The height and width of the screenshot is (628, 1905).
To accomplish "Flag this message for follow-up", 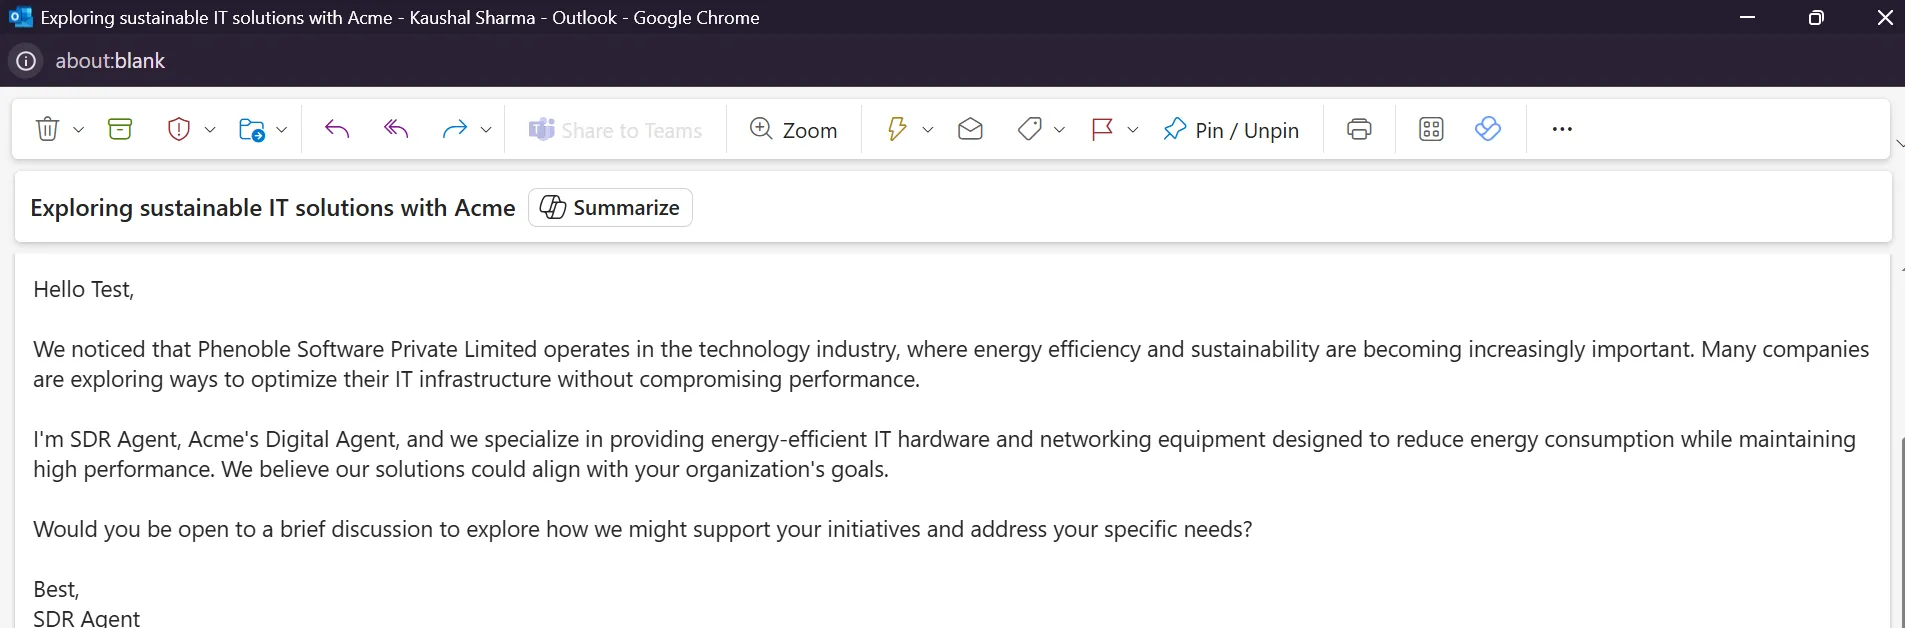I will click(x=1102, y=129).
